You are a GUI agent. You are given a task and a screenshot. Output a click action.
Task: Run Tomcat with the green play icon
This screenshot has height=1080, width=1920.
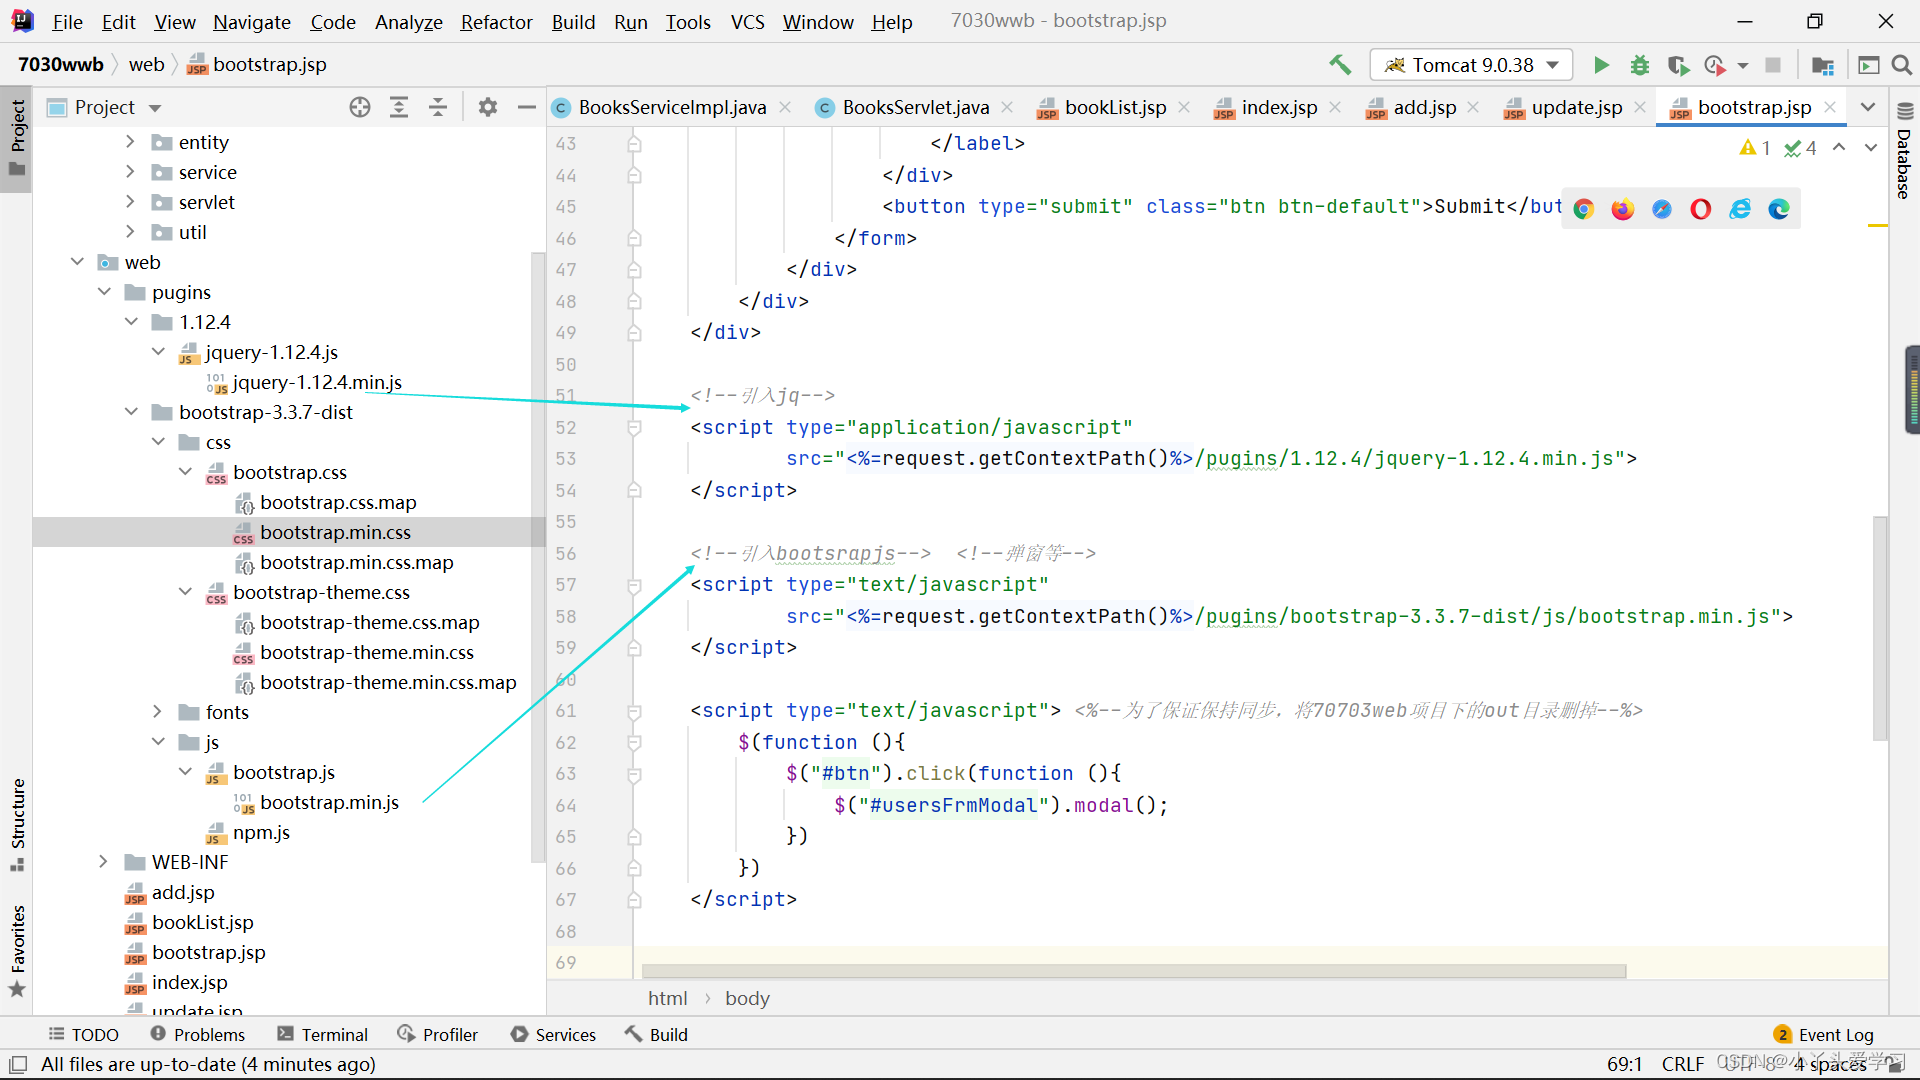pyautogui.click(x=1601, y=65)
